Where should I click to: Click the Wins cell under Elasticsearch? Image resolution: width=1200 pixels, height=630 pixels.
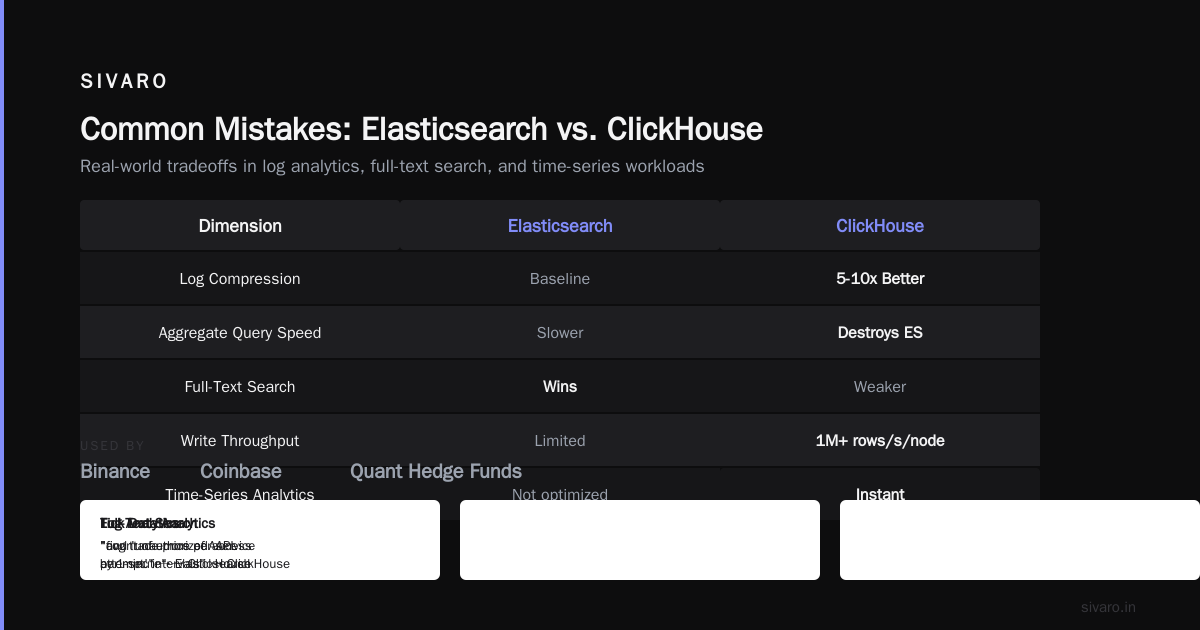(x=560, y=387)
